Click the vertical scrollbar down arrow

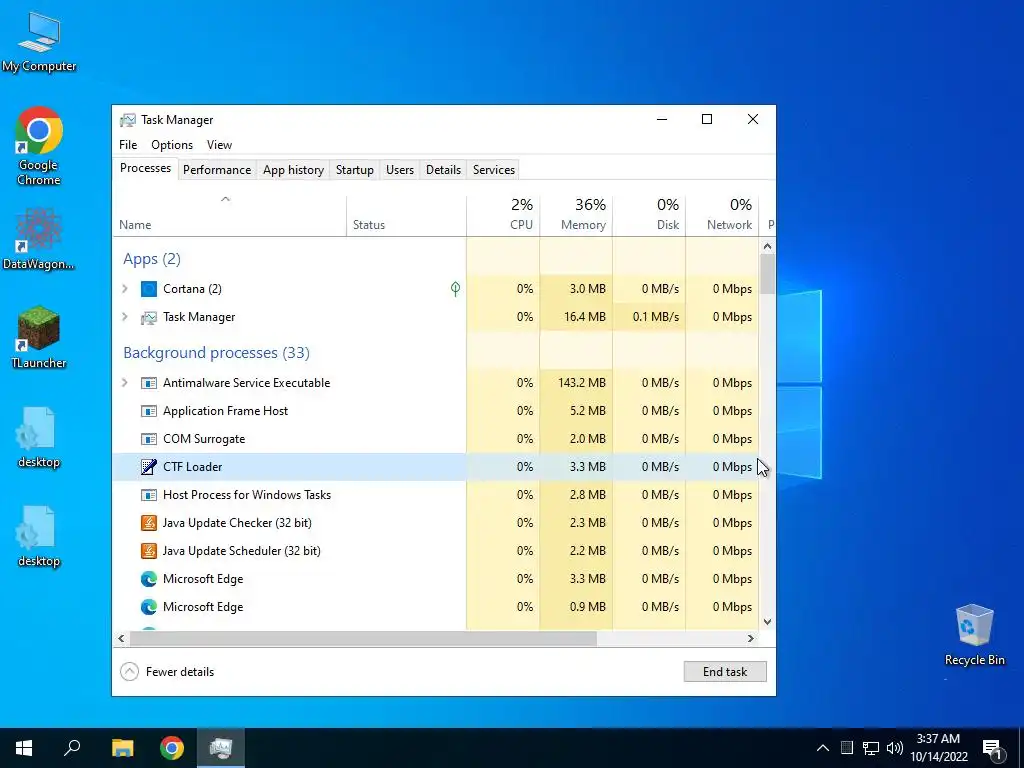[x=767, y=622]
